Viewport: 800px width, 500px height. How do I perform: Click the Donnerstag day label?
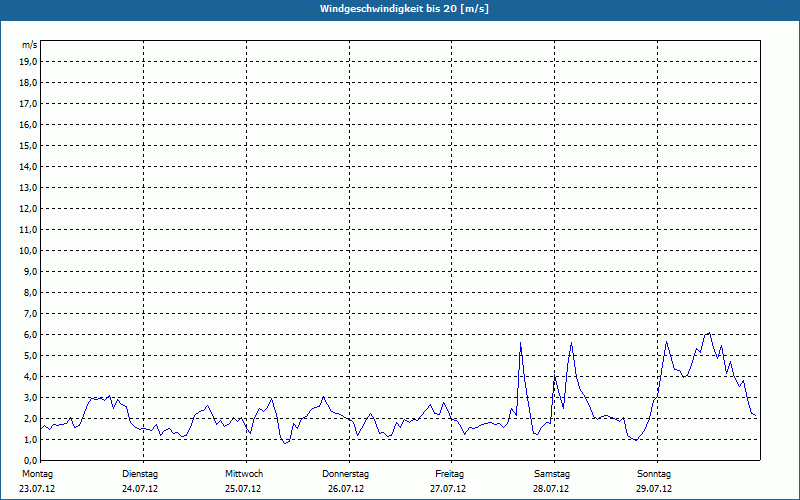tap(345, 474)
